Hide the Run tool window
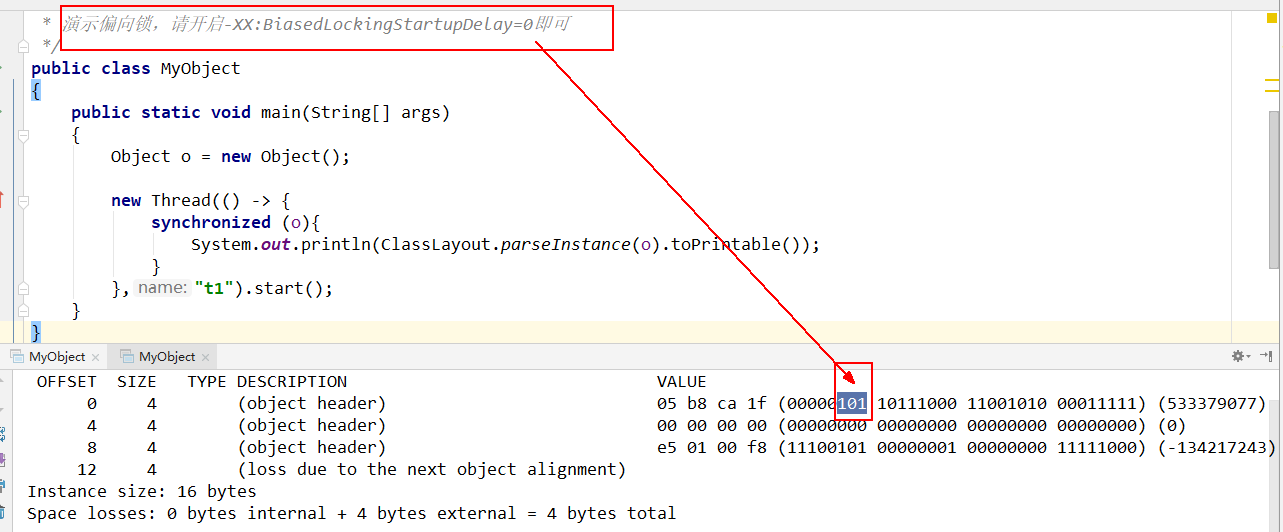1283x532 pixels. (x=1267, y=356)
